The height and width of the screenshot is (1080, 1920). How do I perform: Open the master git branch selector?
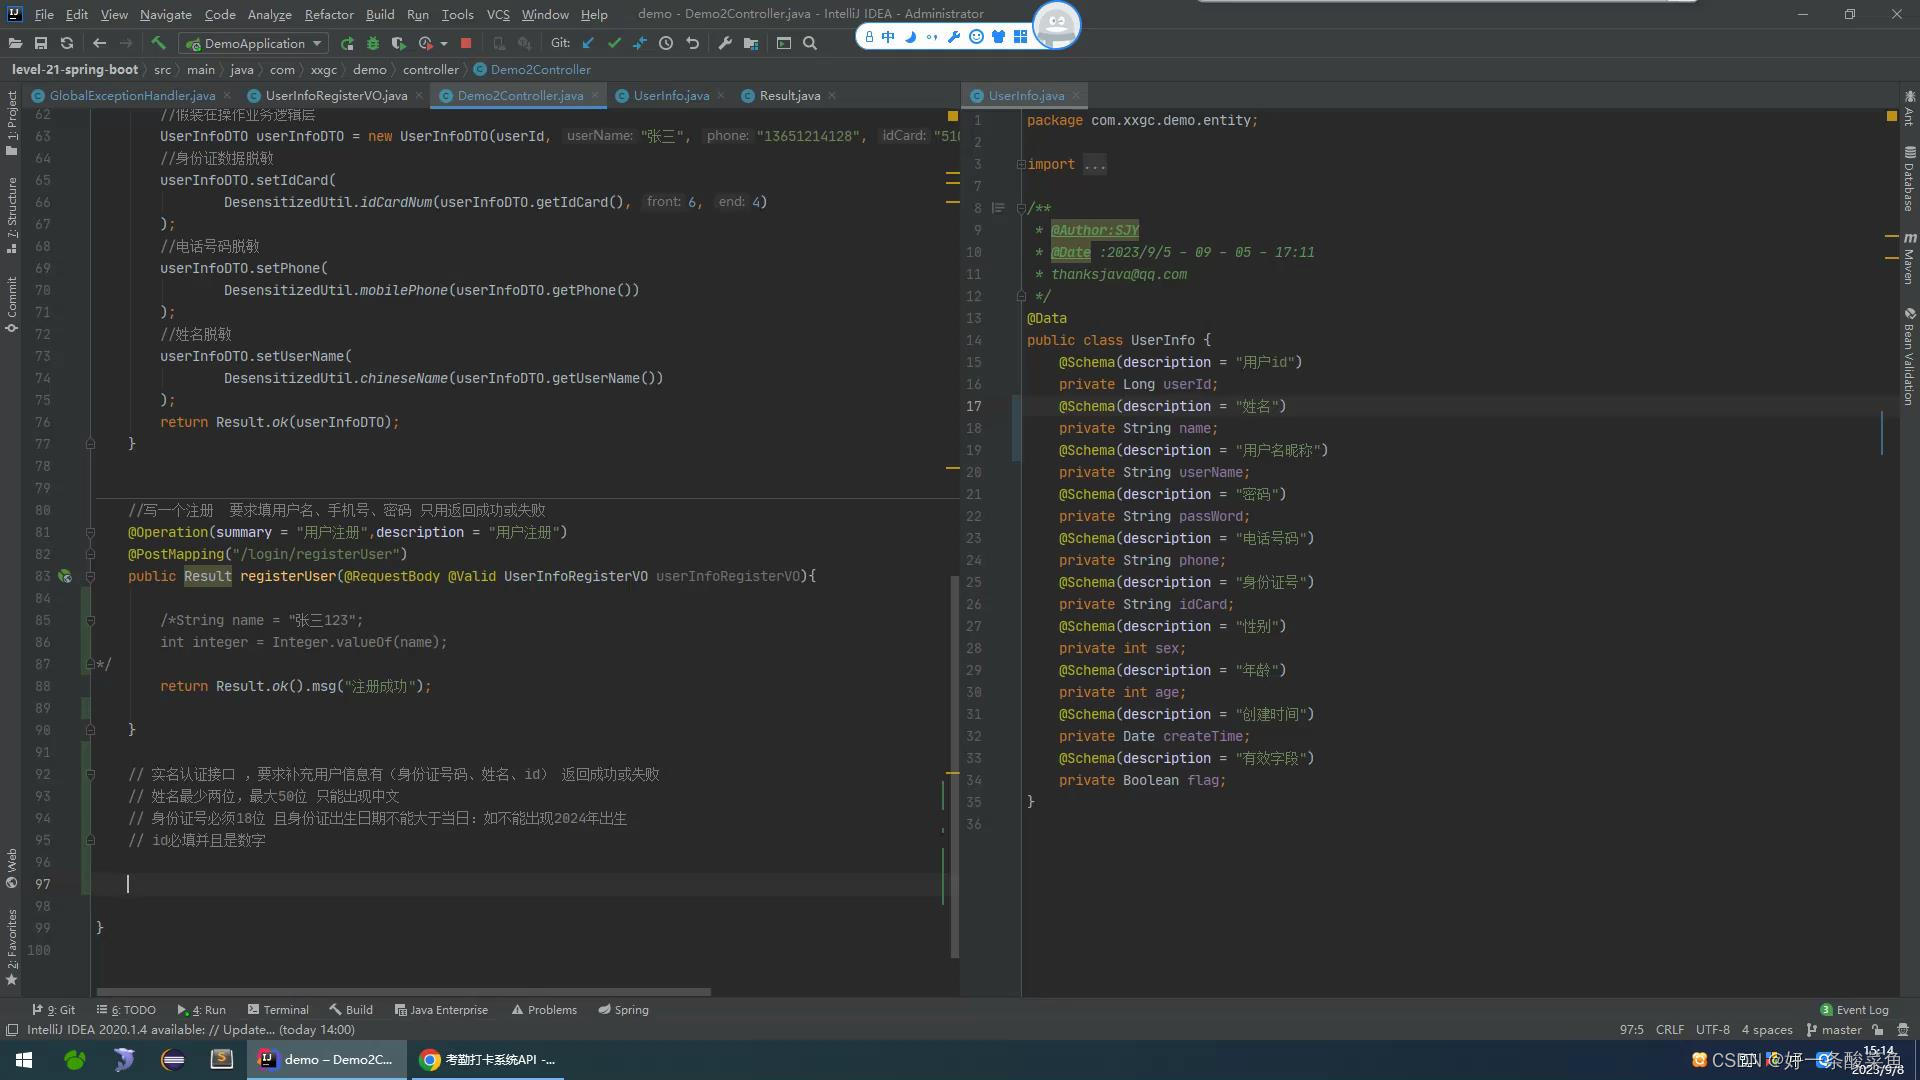pos(1834,1029)
